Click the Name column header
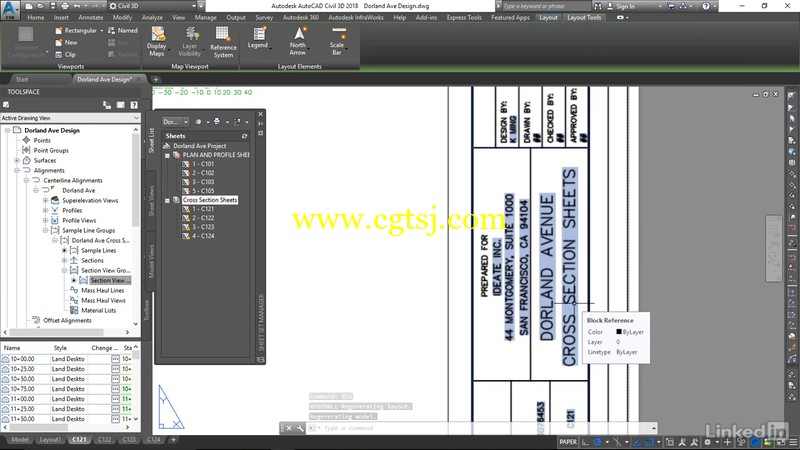Image resolution: width=800 pixels, height=450 pixels. (x=12, y=348)
